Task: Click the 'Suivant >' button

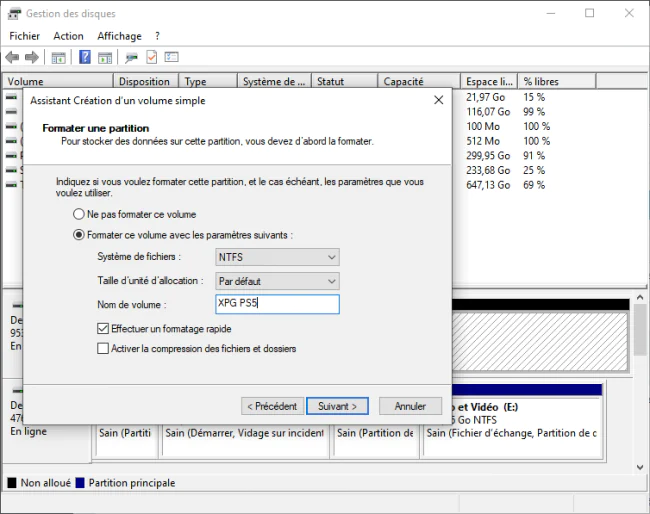Action: (x=337, y=406)
